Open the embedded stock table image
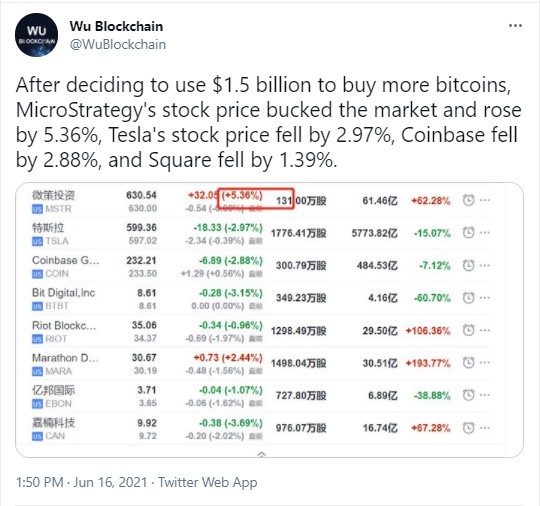540x506 pixels. pos(270,320)
